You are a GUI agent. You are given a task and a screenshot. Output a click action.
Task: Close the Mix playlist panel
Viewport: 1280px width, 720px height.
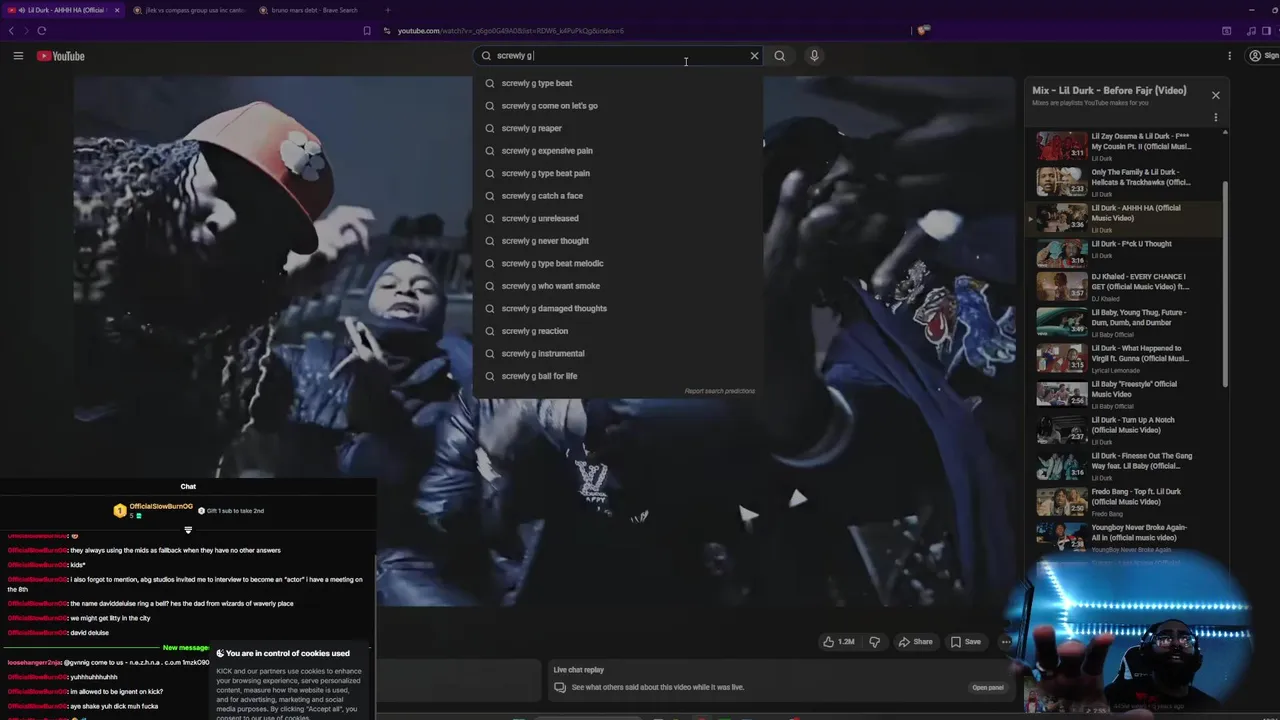click(1215, 95)
